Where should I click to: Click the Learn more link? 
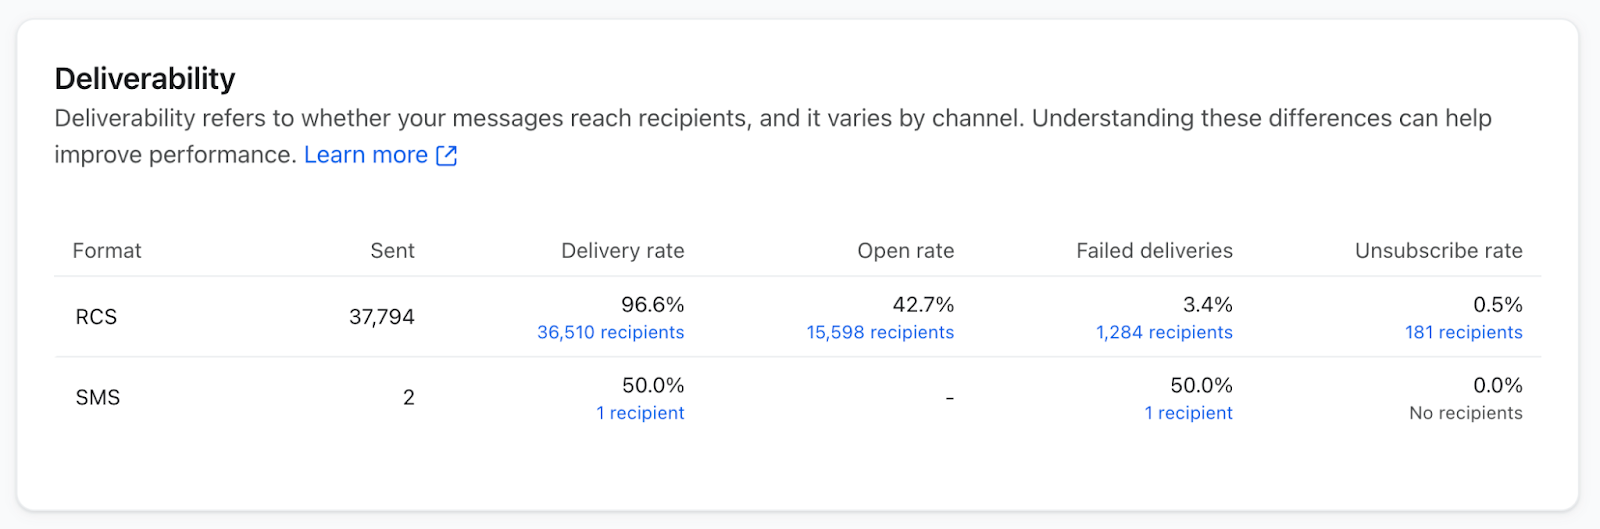tap(366, 155)
